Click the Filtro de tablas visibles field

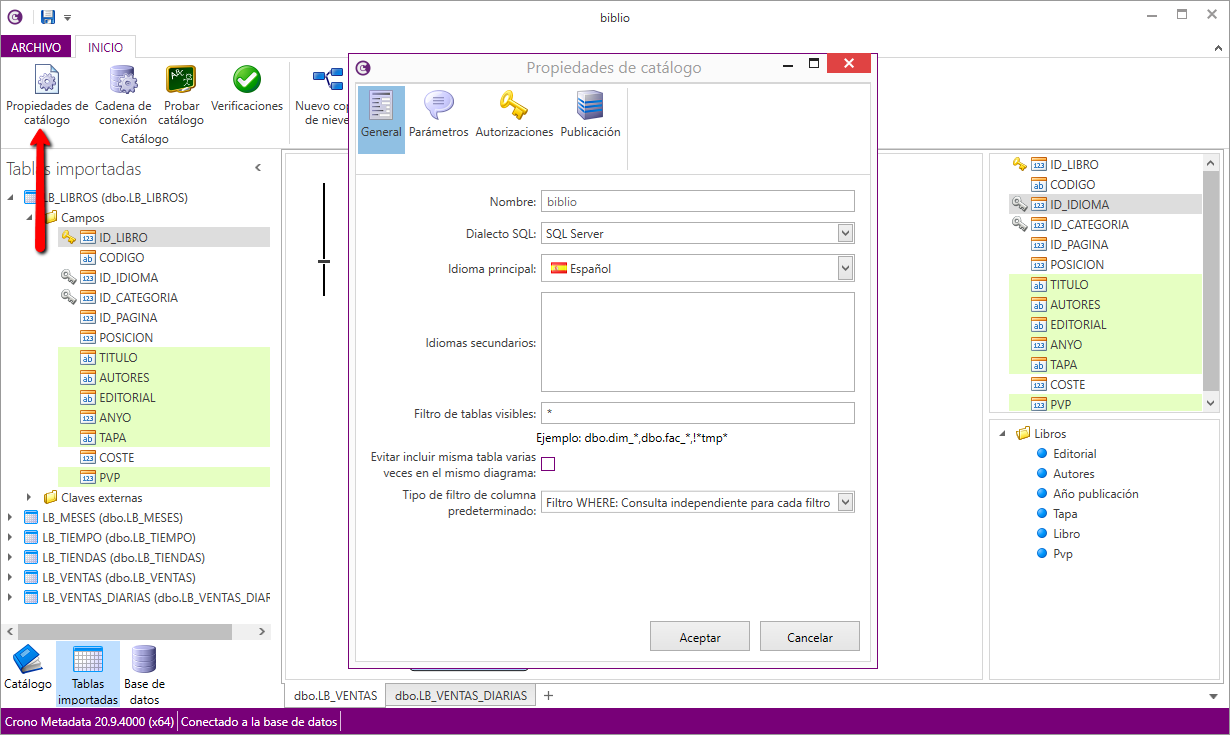tap(697, 413)
